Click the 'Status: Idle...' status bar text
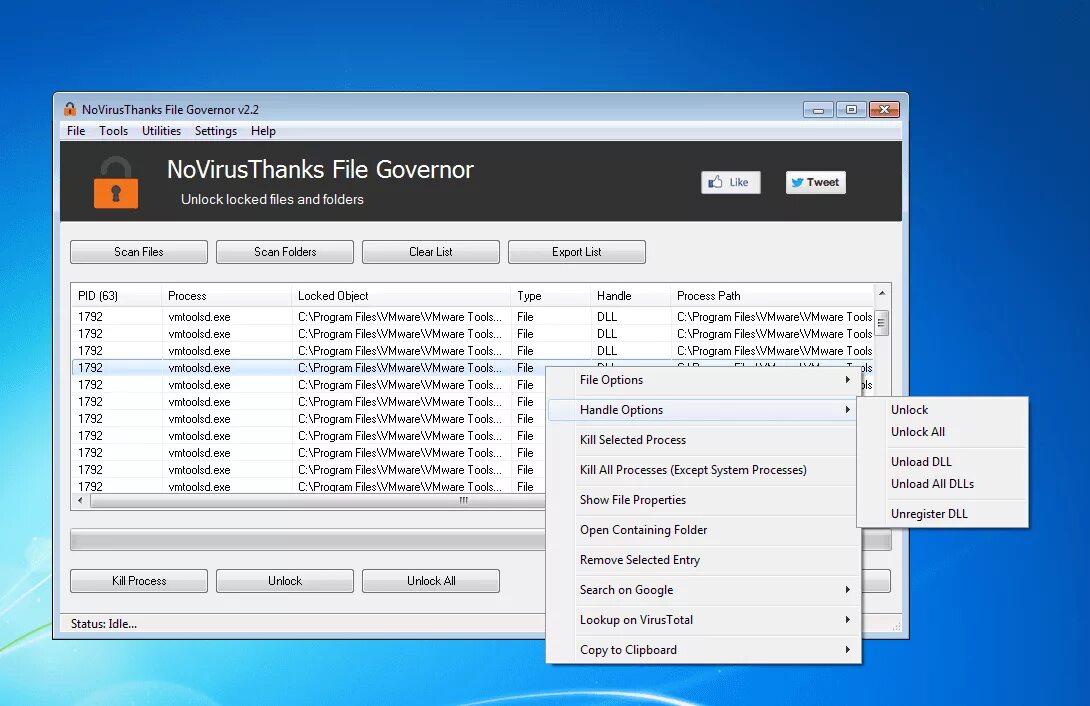Image resolution: width=1090 pixels, height=706 pixels. click(104, 624)
